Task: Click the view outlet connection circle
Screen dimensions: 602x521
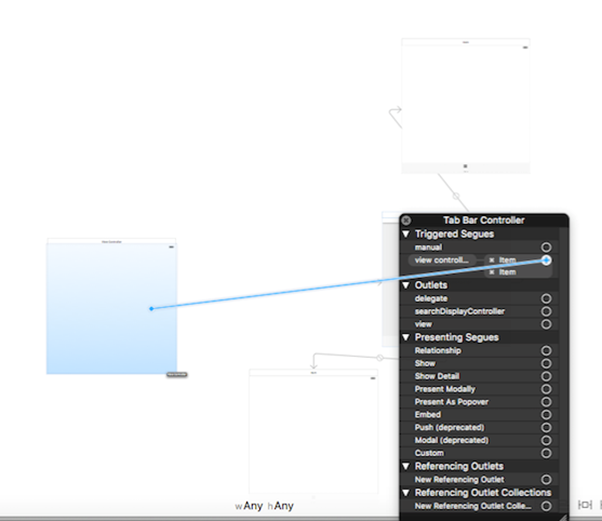Action: pos(546,324)
